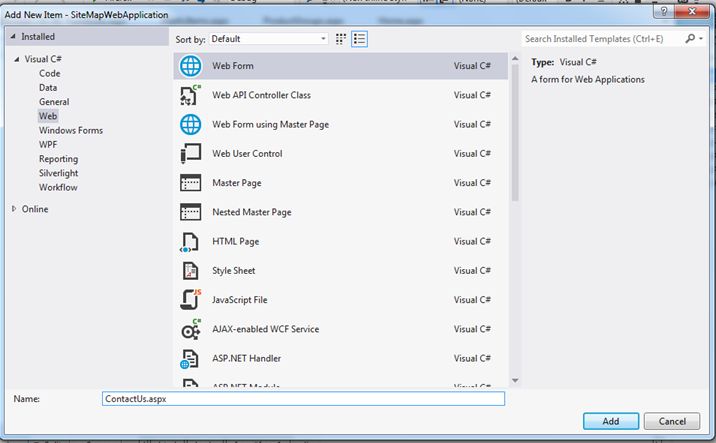Click the AJAX-enabled WCF Service icon
Screen dimensions: 716x443
pos(190,329)
